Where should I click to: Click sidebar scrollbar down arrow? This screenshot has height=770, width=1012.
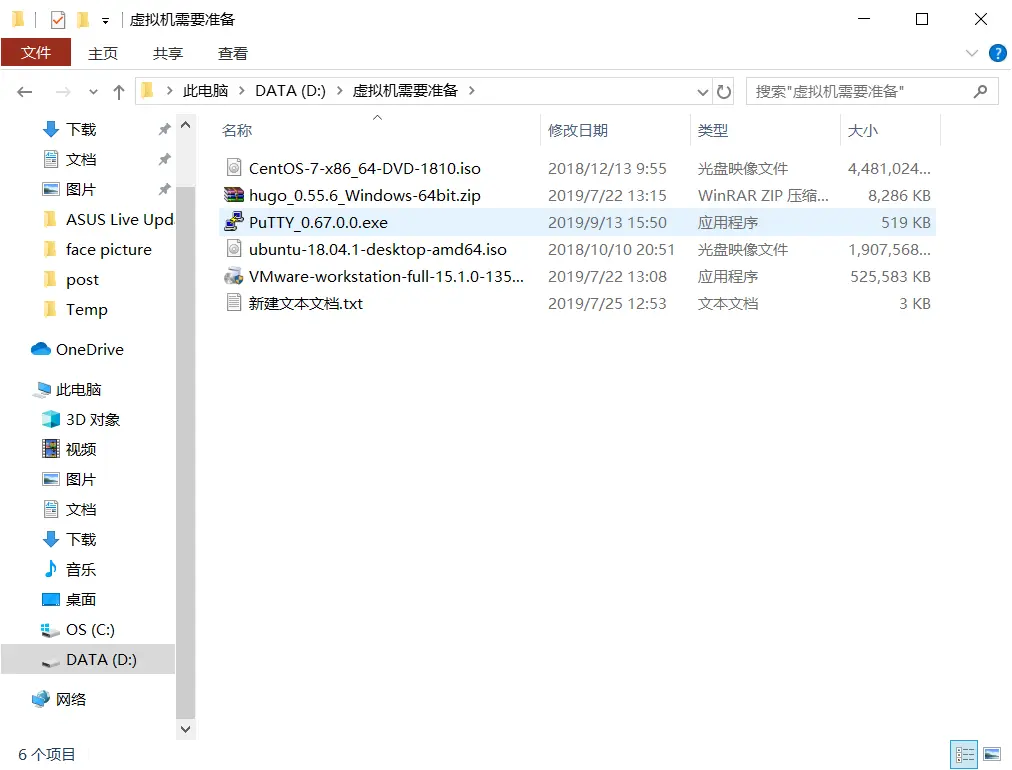tap(185, 729)
